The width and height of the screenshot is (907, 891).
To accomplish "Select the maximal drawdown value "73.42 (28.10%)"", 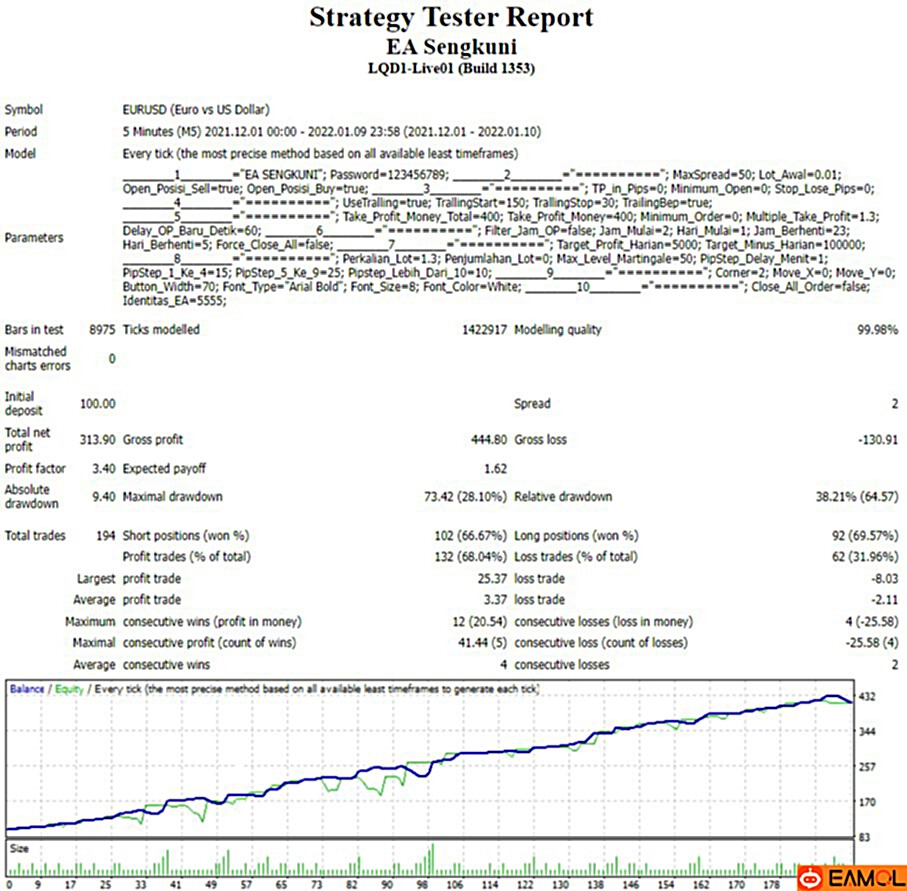I will point(465,496).
